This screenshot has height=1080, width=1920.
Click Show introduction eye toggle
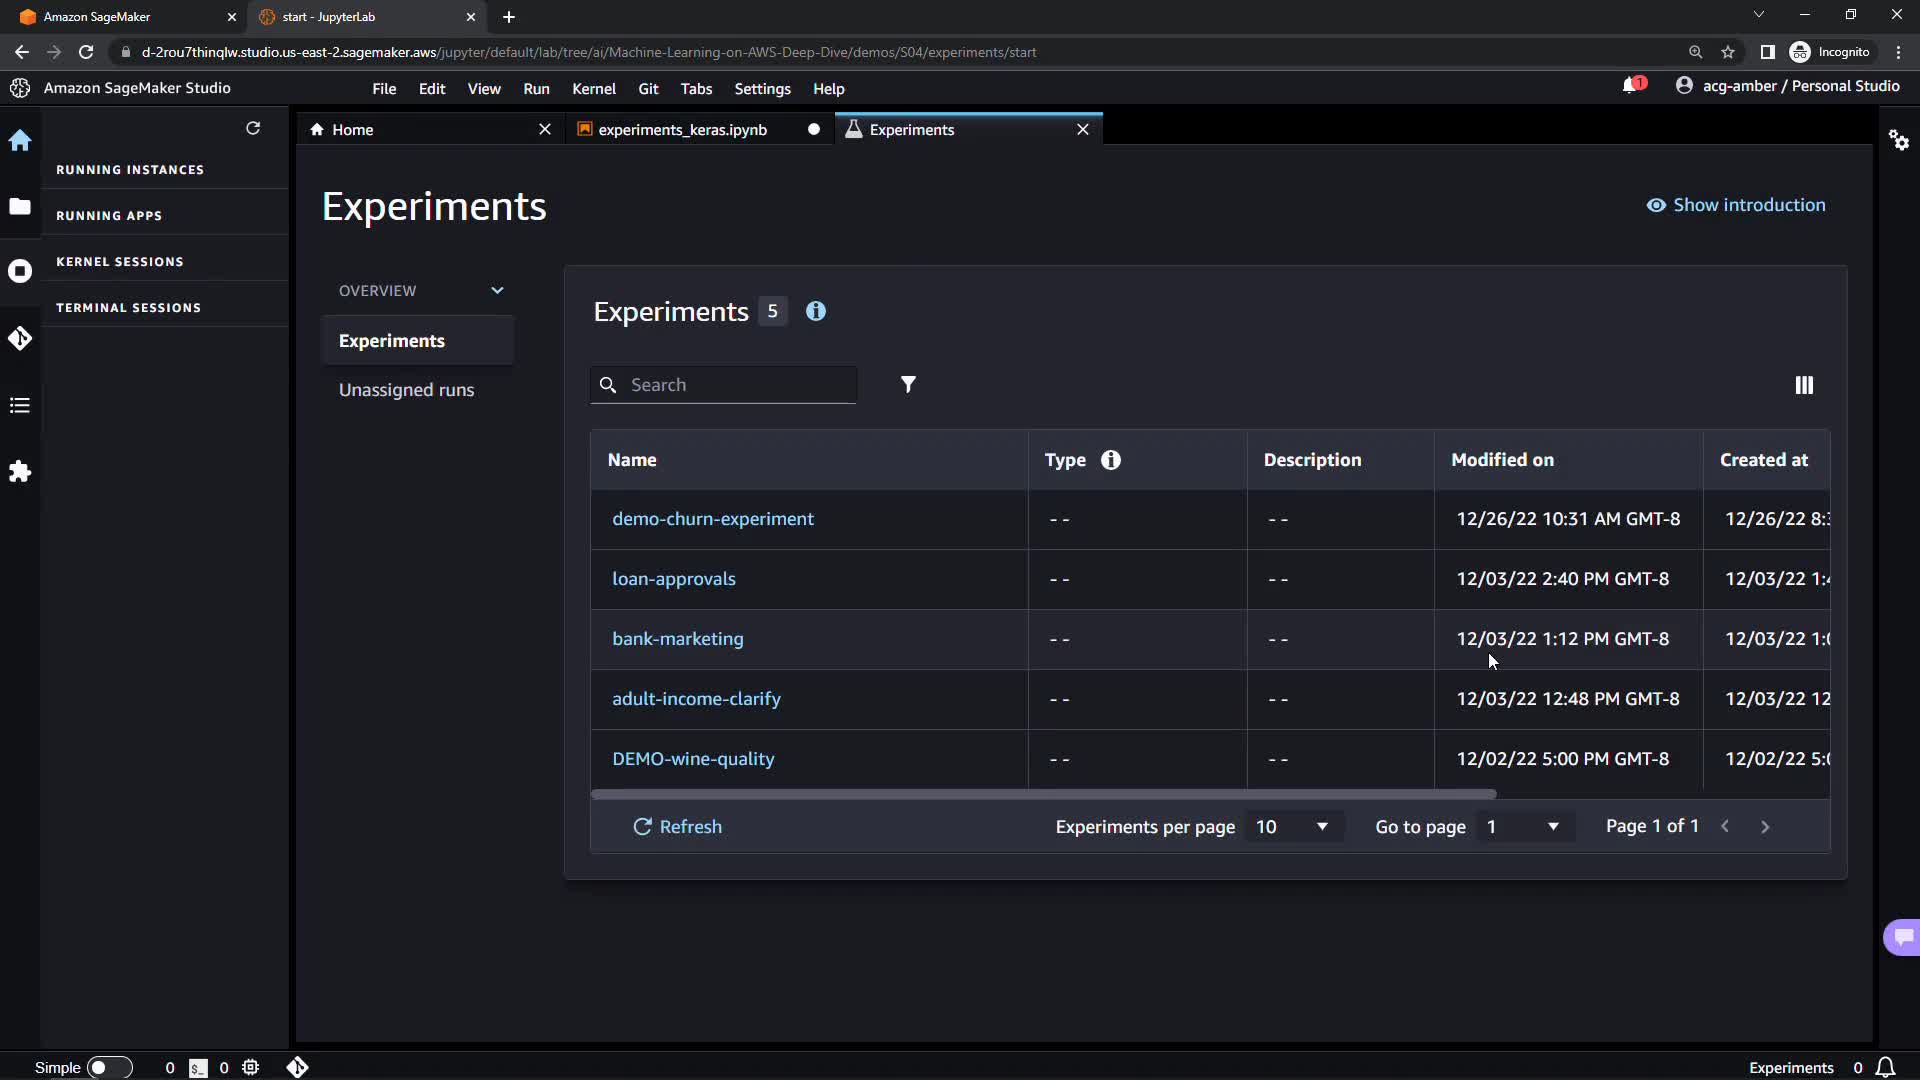tap(1736, 205)
